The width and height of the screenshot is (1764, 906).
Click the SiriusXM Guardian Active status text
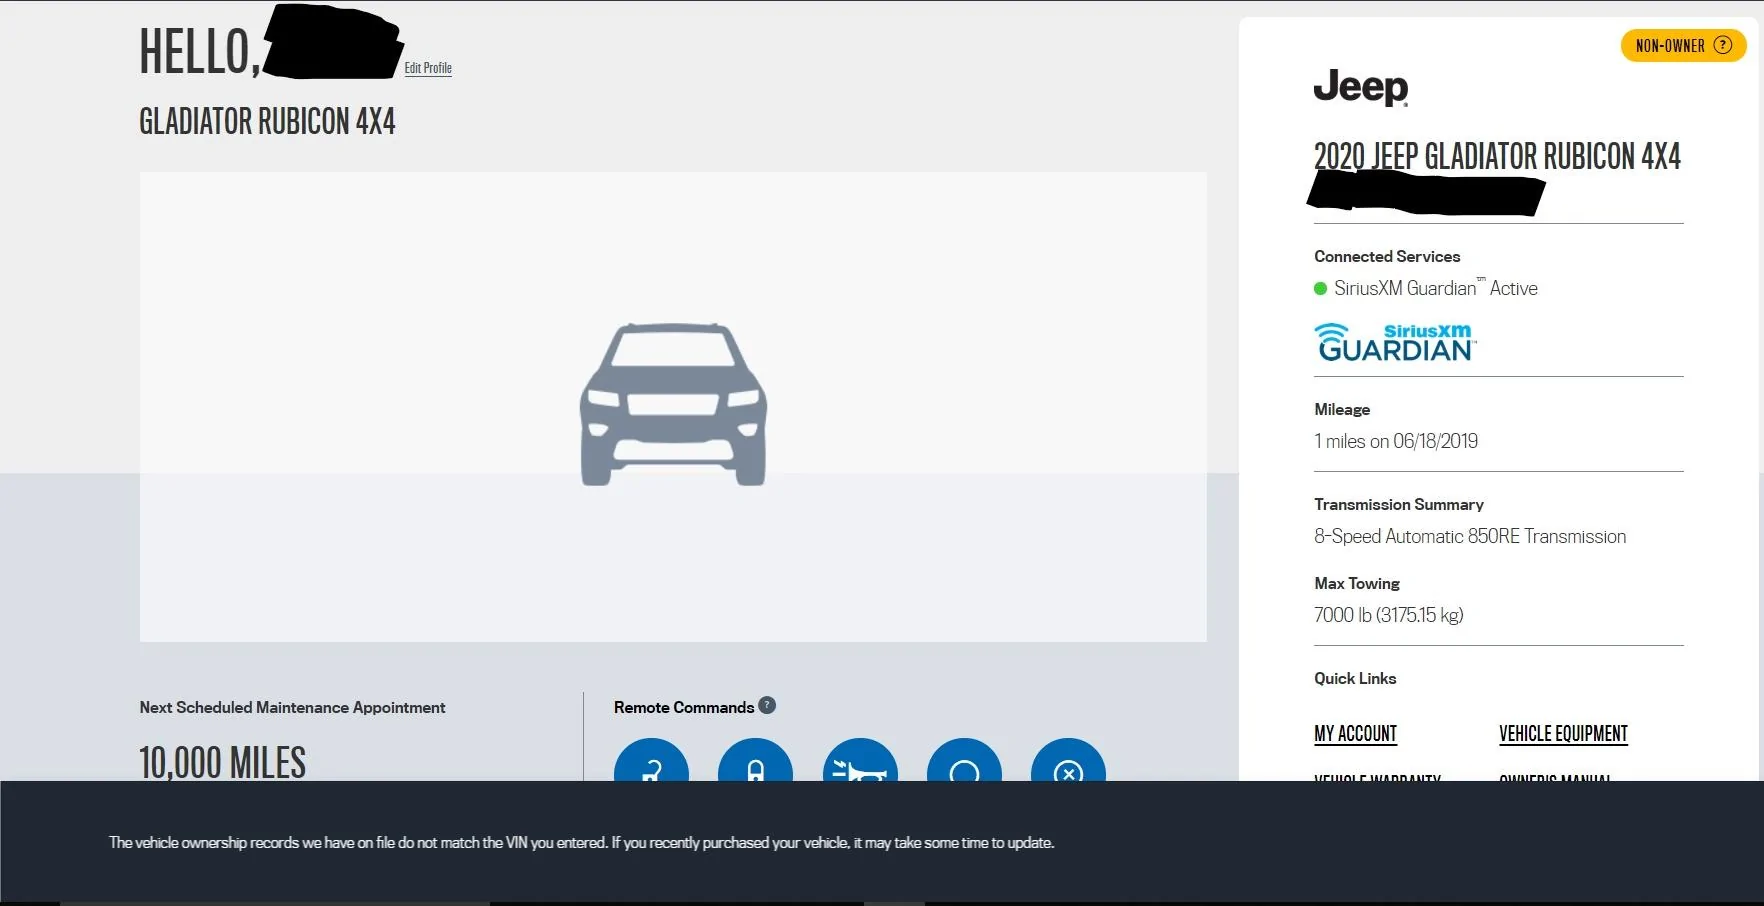click(x=1435, y=288)
